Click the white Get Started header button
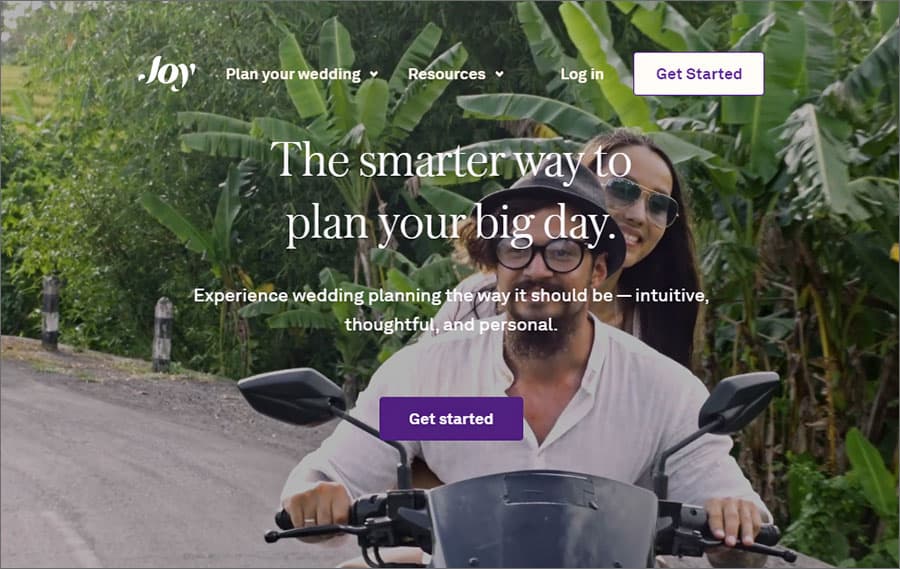 click(699, 73)
